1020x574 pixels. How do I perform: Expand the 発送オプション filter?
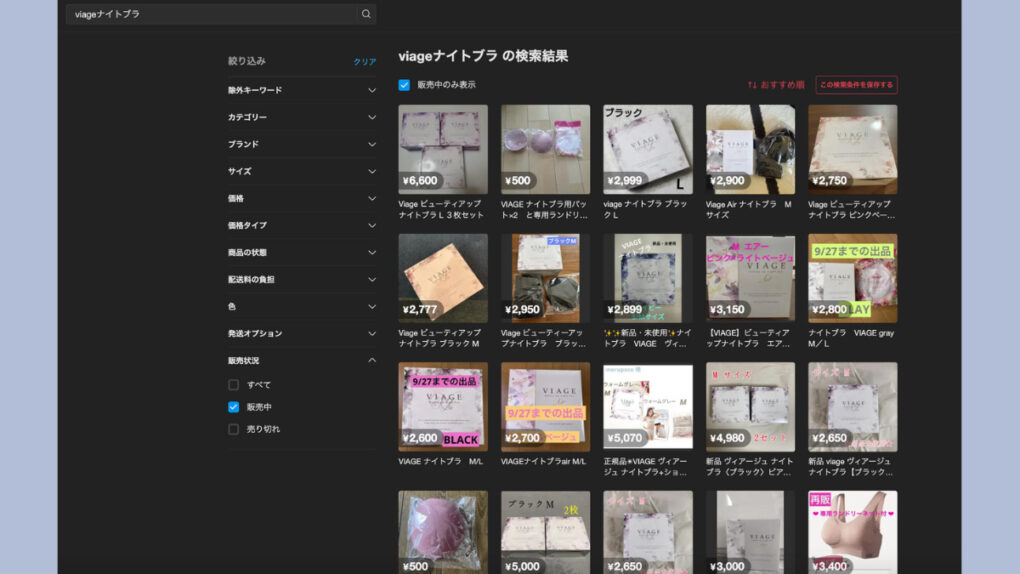pyautogui.click(x=302, y=333)
